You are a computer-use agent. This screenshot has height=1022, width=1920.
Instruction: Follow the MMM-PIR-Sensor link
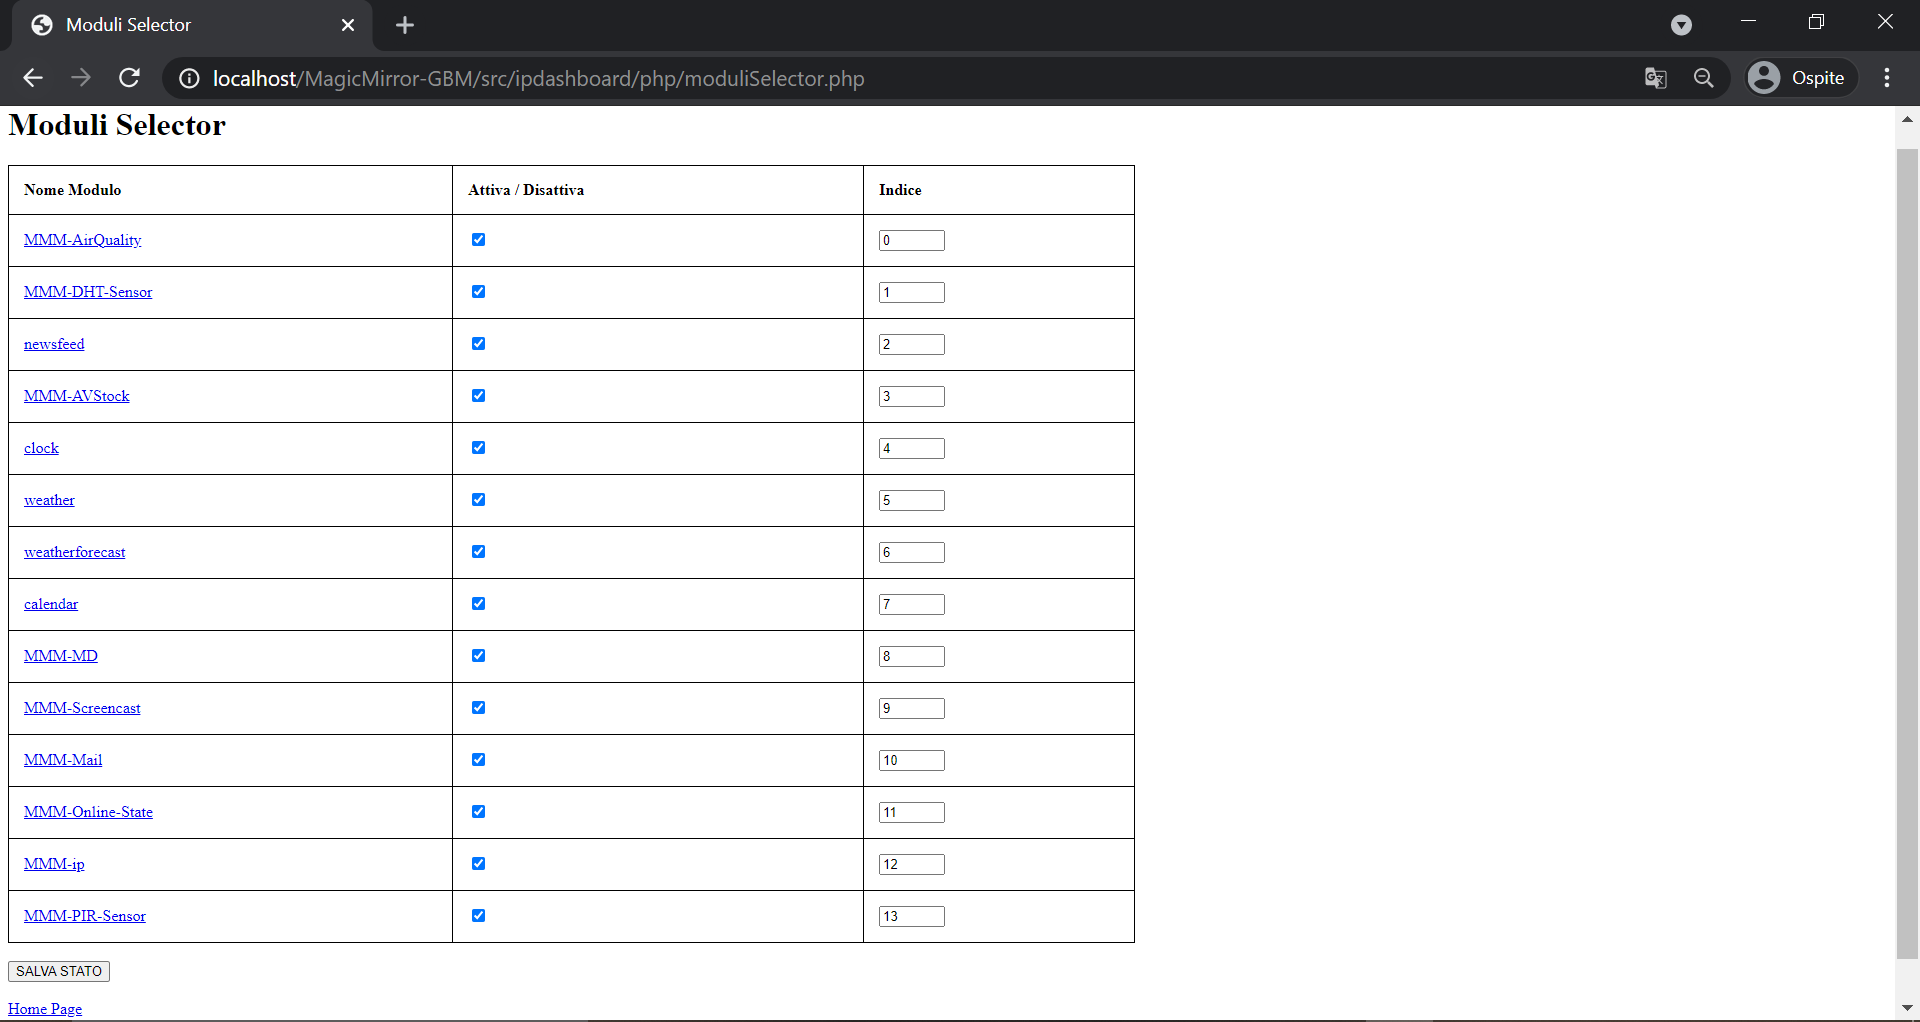pos(85,916)
